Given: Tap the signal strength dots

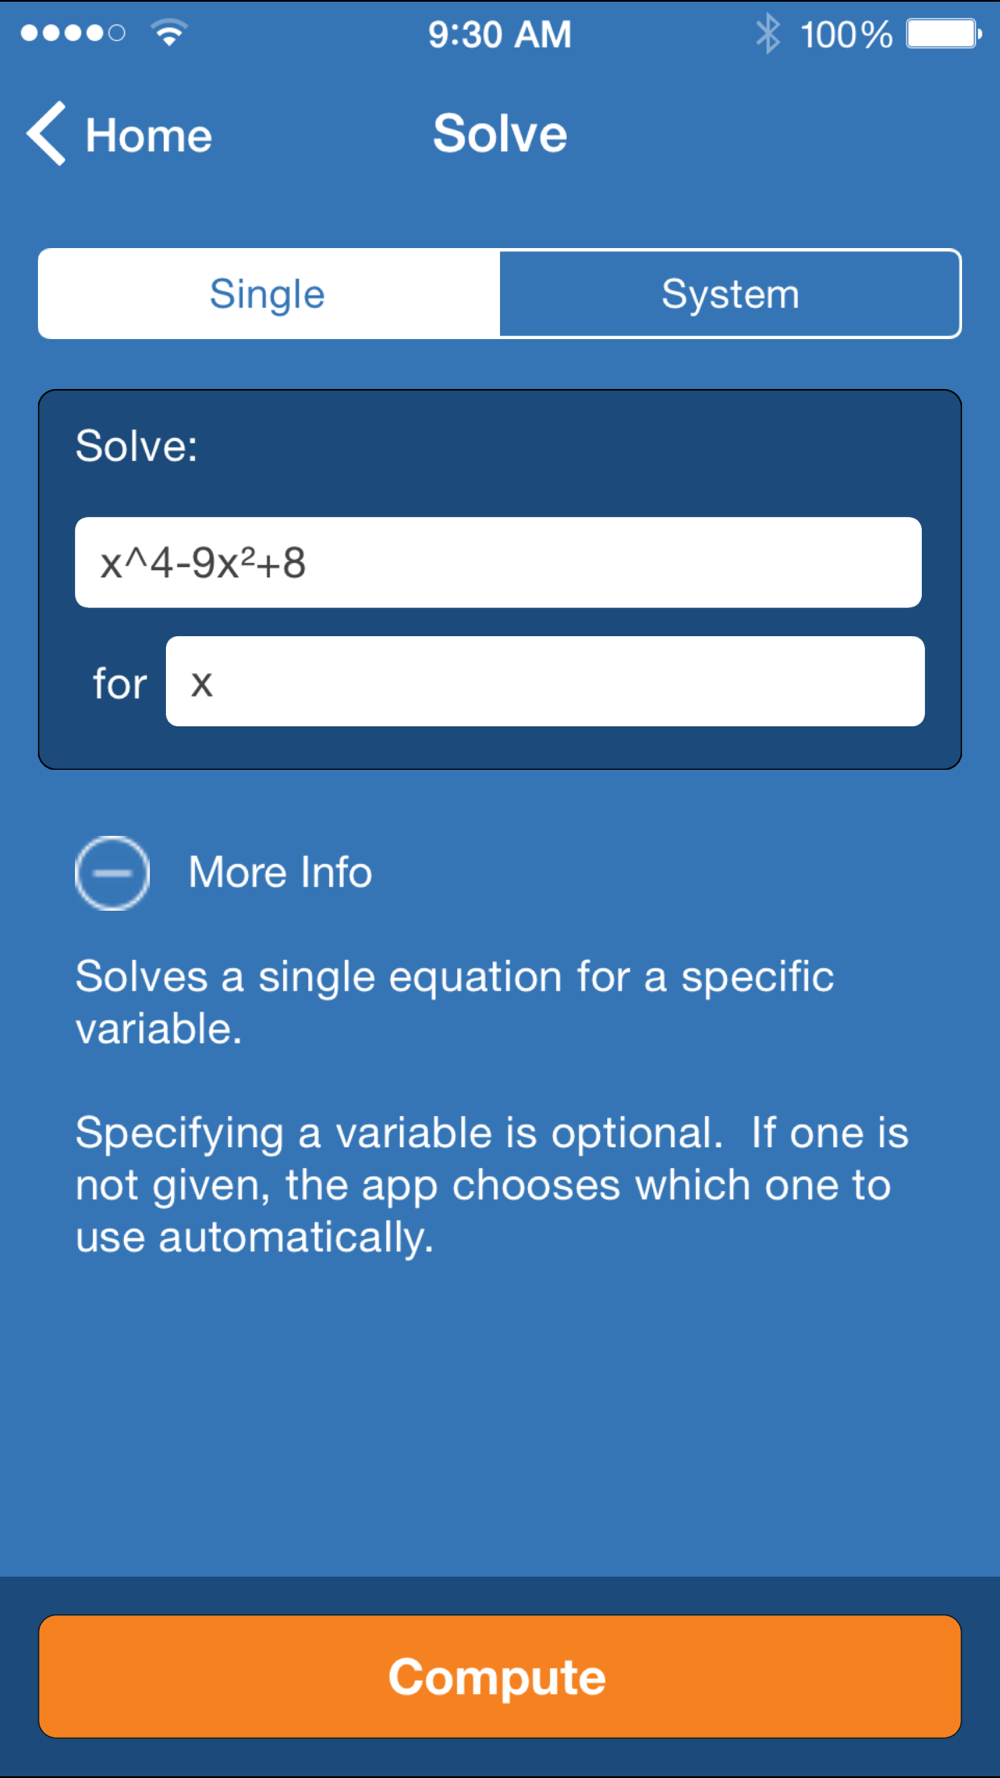Looking at the screenshot, I should (73, 33).
